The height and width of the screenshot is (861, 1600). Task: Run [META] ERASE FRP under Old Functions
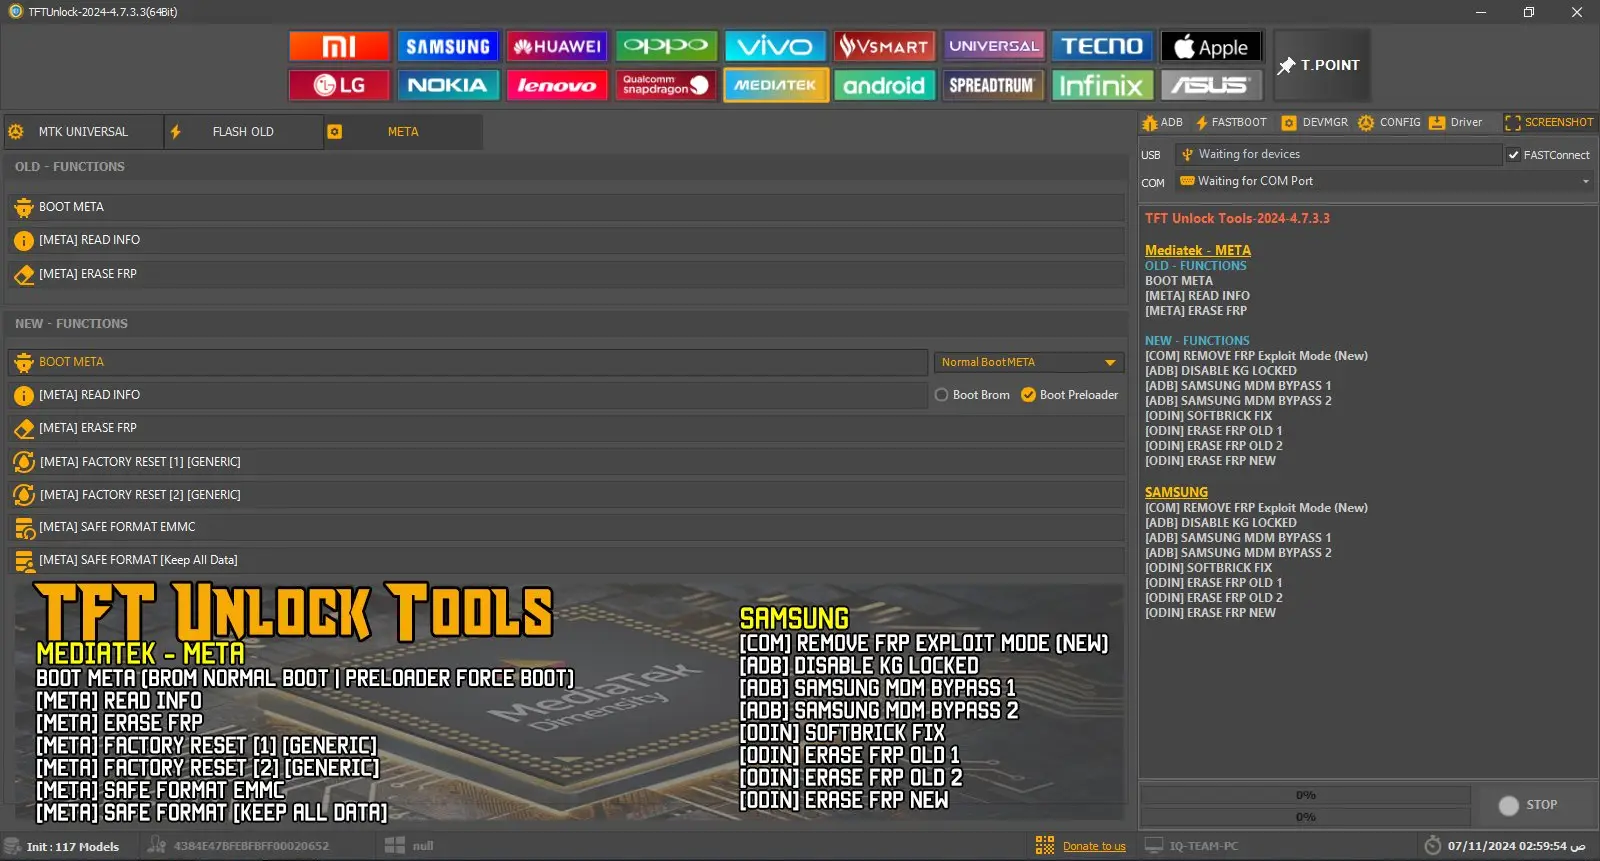tap(566, 274)
